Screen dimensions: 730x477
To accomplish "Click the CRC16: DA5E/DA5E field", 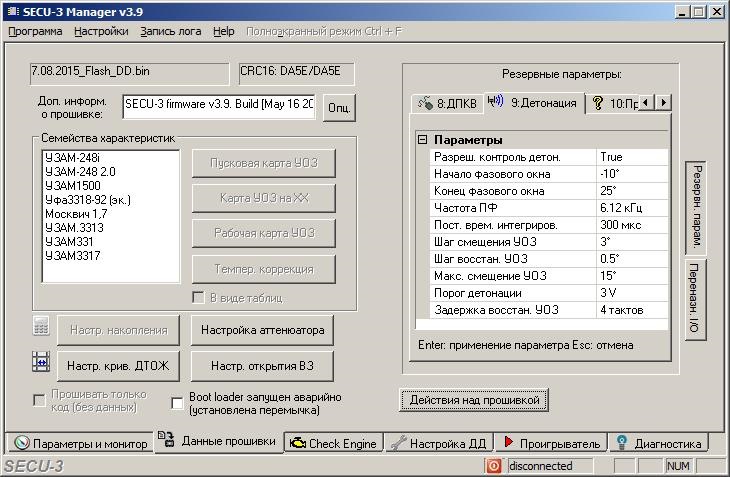I will tap(296, 74).
